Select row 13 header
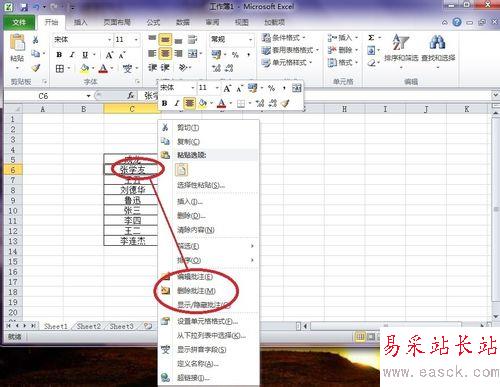Viewport: 500px width, 387px height. (x=13, y=241)
